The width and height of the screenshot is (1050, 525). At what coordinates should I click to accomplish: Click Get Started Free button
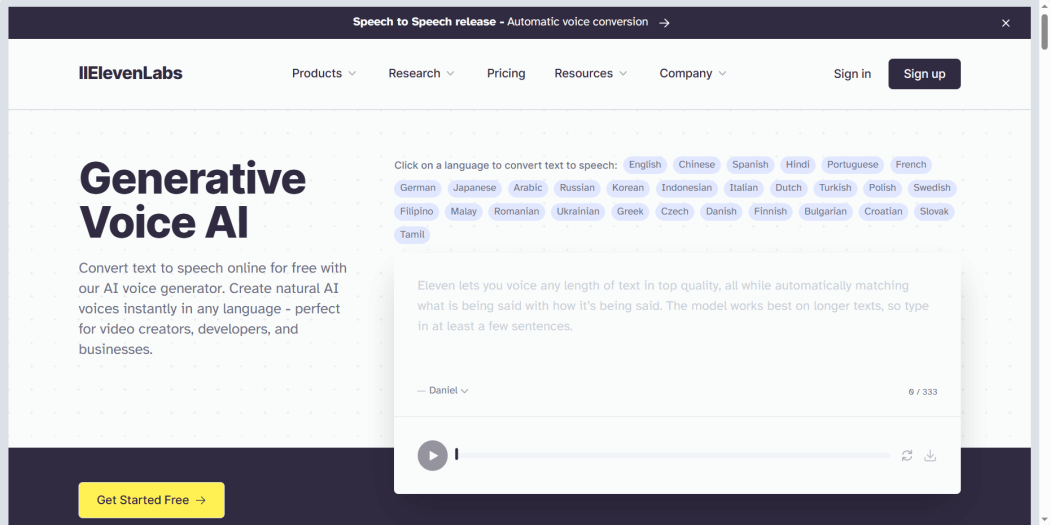click(151, 500)
